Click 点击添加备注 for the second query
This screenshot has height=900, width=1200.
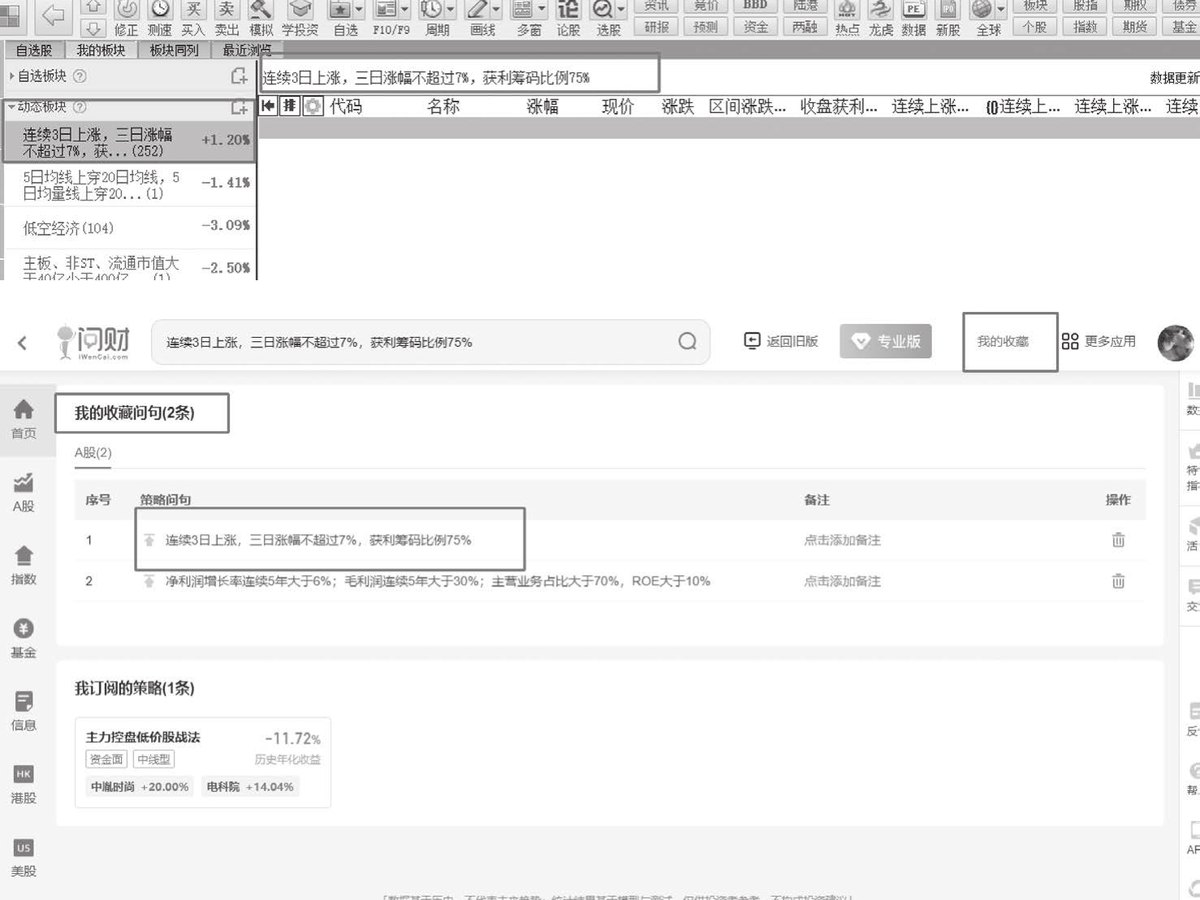click(x=842, y=581)
